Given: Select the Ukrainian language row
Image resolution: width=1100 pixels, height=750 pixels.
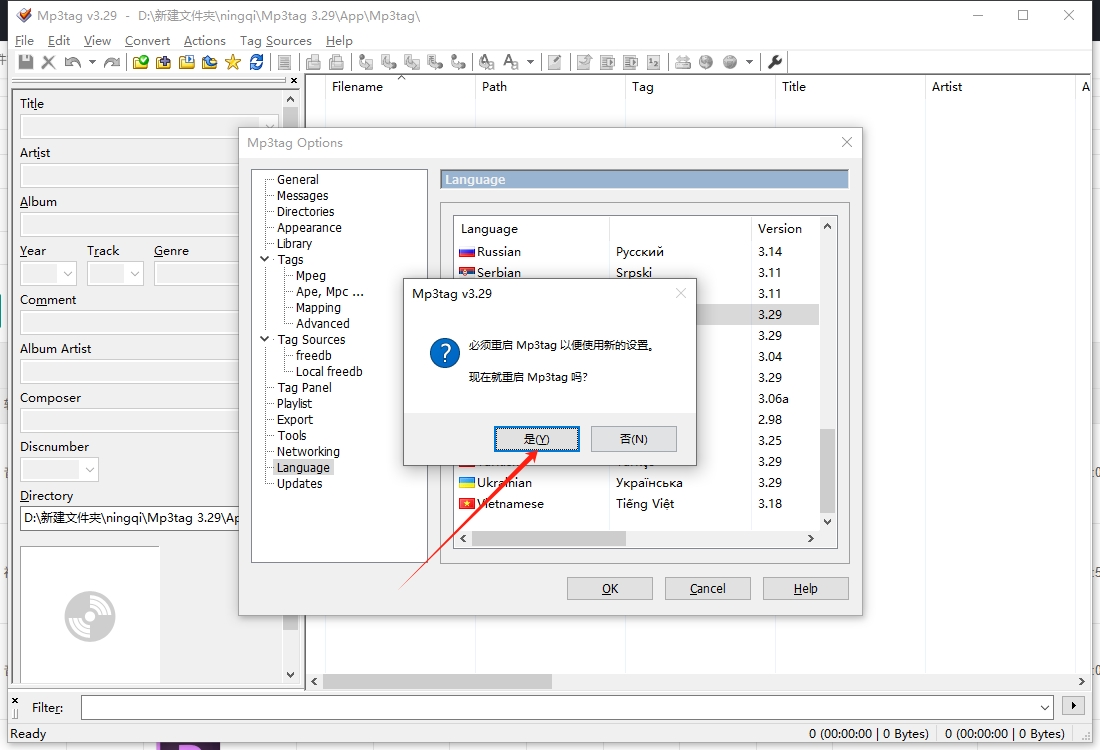Looking at the screenshot, I should coord(638,483).
